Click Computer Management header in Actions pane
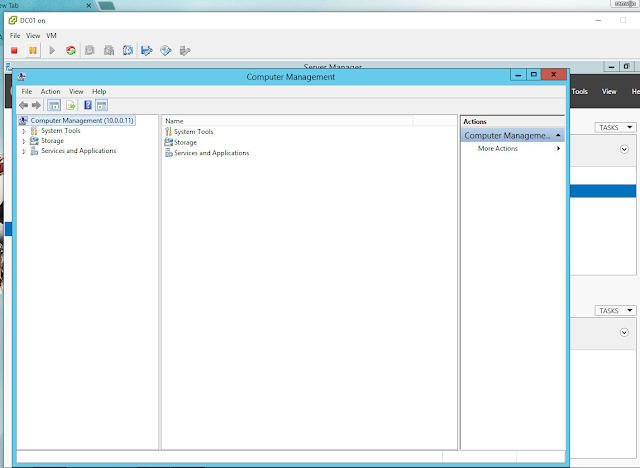 tap(513, 135)
